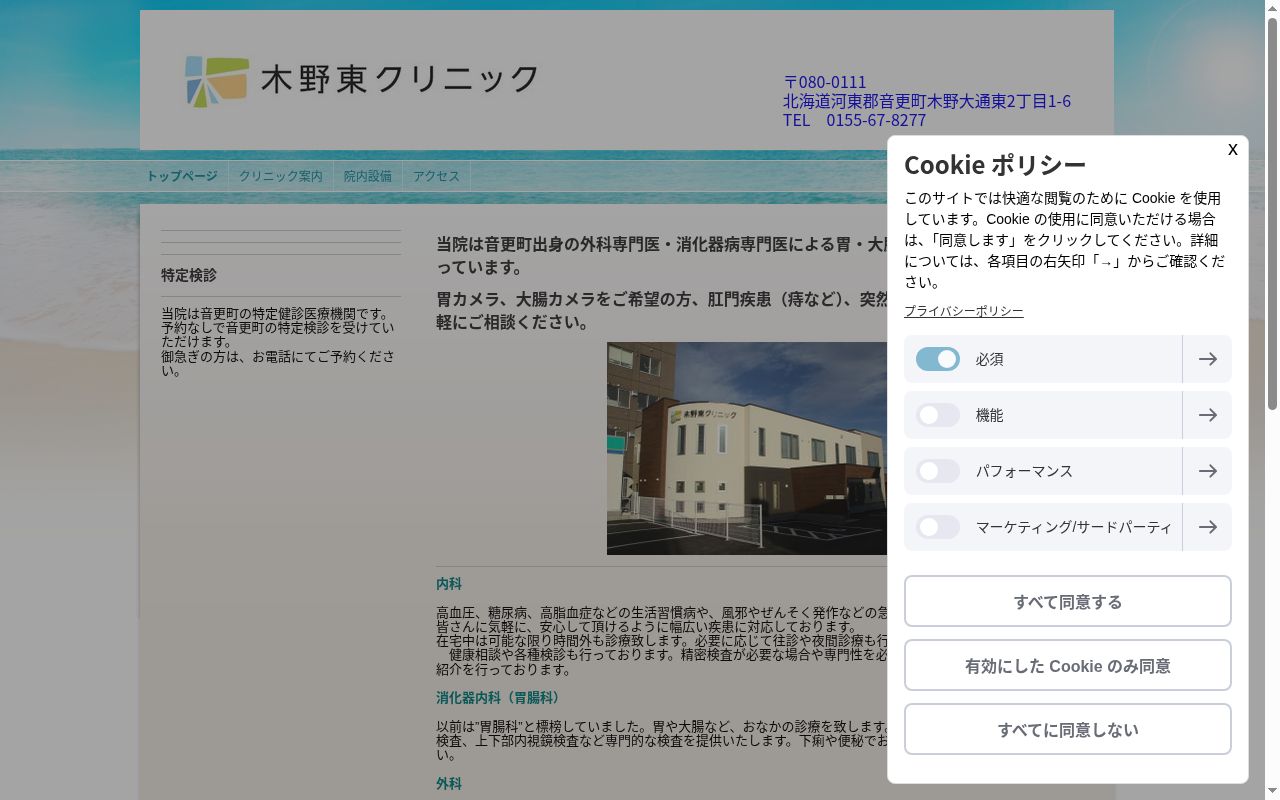Close the Cookie policy panel
The width and height of the screenshot is (1280, 800).
(1232, 150)
